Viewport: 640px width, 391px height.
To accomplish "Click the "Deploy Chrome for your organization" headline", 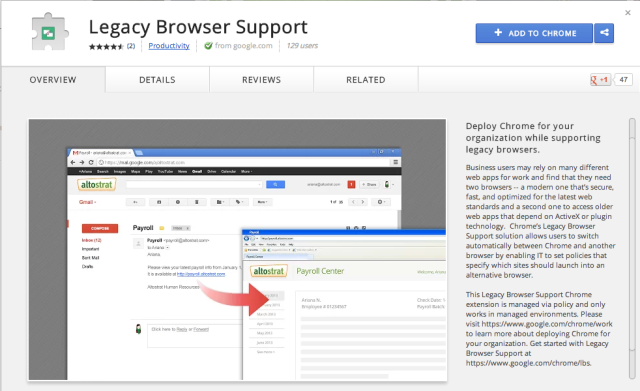I will tap(533, 138).
